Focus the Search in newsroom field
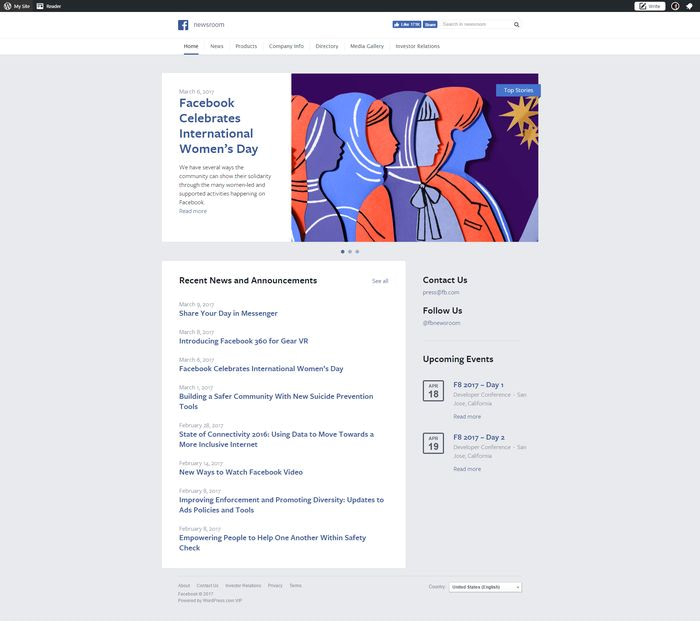Viewport: 700px width, 630px height. [477, 25]
